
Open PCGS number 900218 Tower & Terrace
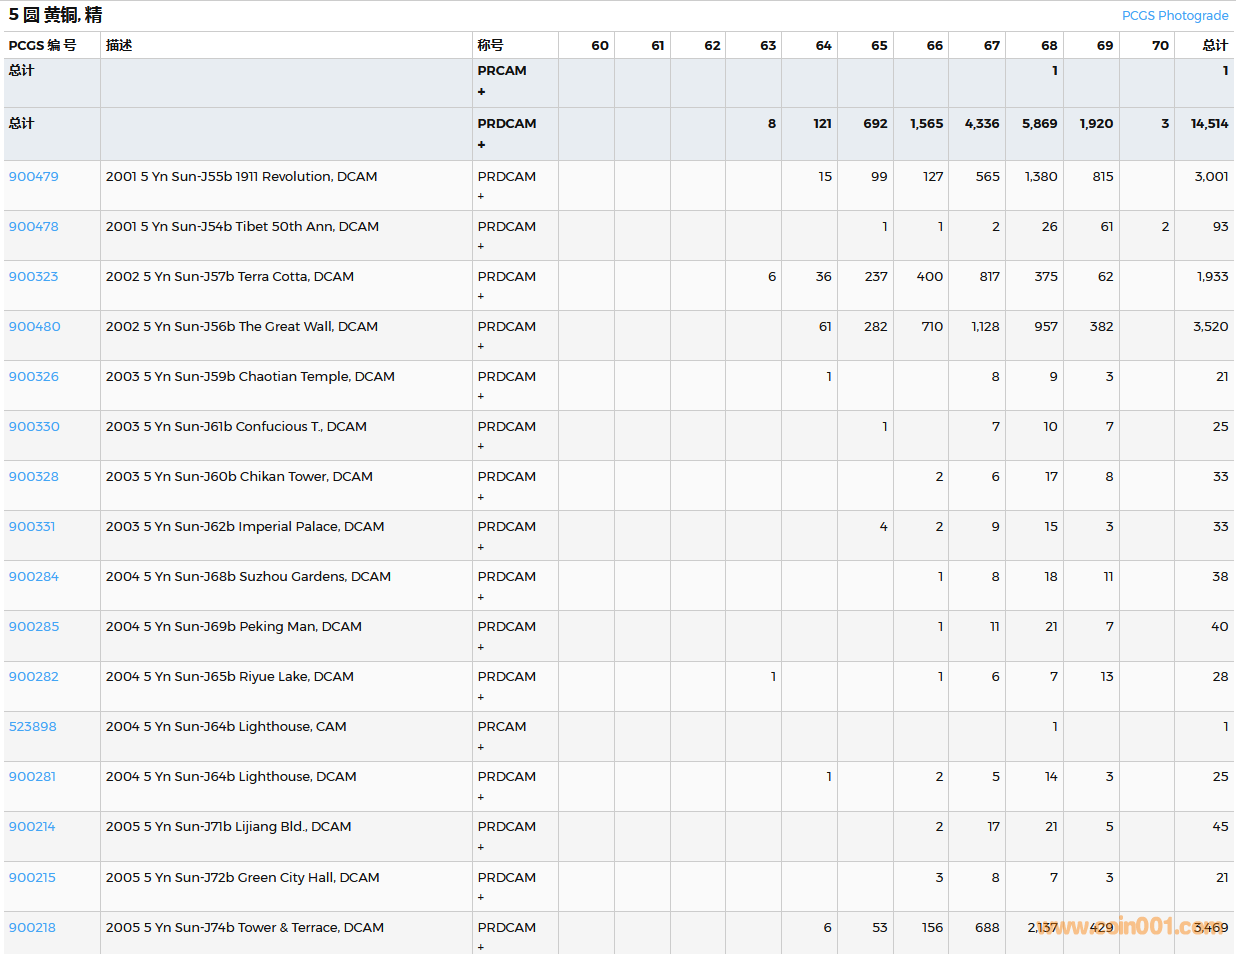[x=33, y=928]
